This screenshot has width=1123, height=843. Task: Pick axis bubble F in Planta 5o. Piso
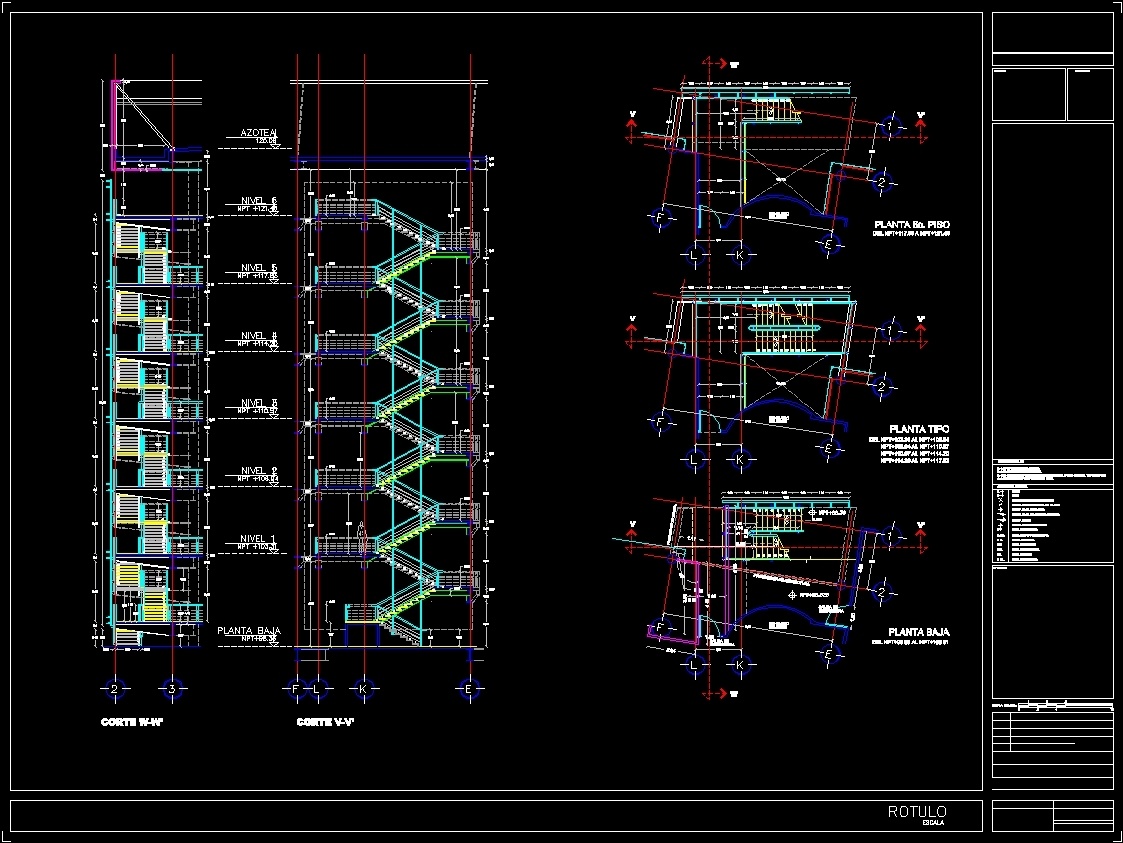coord(660,218)
